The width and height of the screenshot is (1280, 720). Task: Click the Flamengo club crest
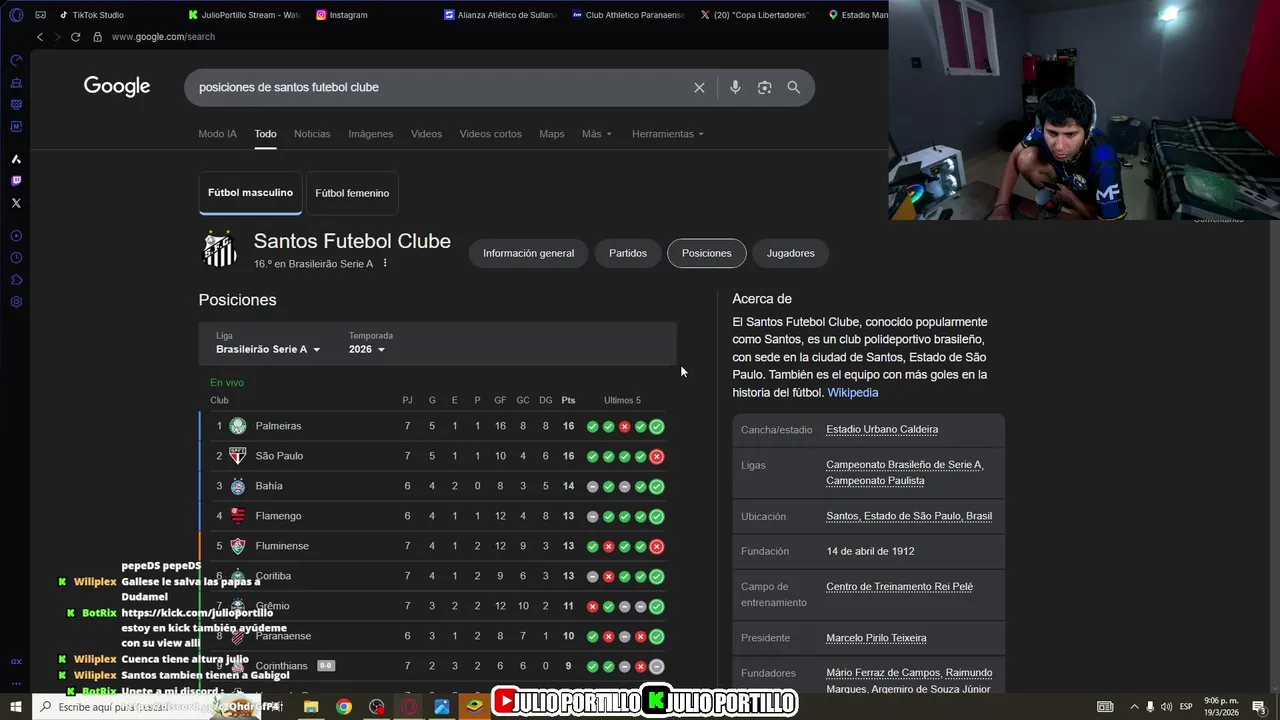pos(238,516)
